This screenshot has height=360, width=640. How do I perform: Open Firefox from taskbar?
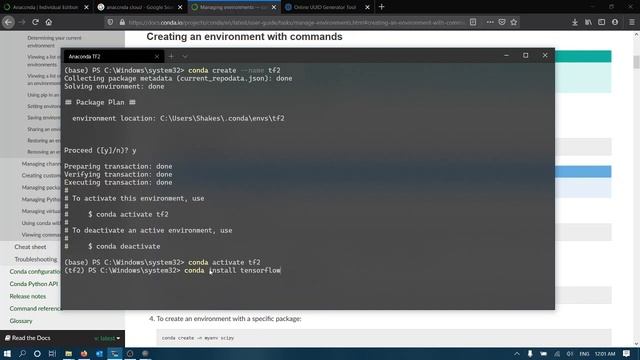coord(84,353)
